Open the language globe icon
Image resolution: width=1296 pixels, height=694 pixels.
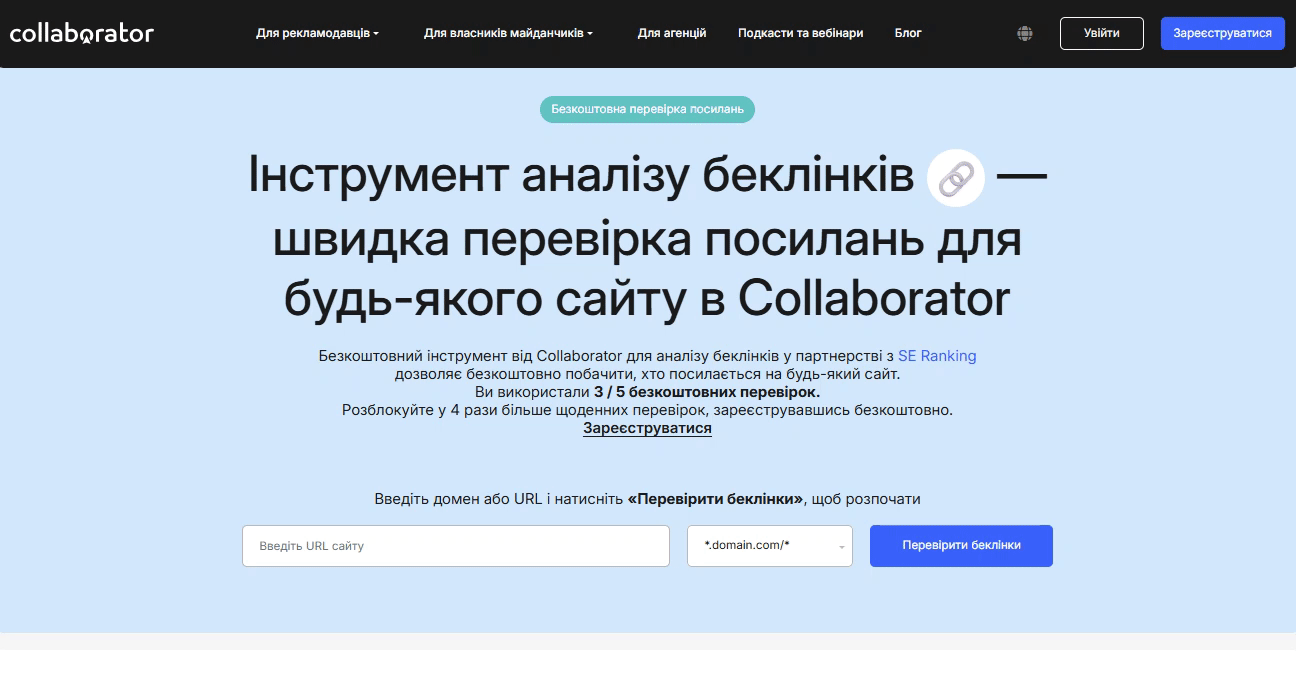(x=1025, y=33)
